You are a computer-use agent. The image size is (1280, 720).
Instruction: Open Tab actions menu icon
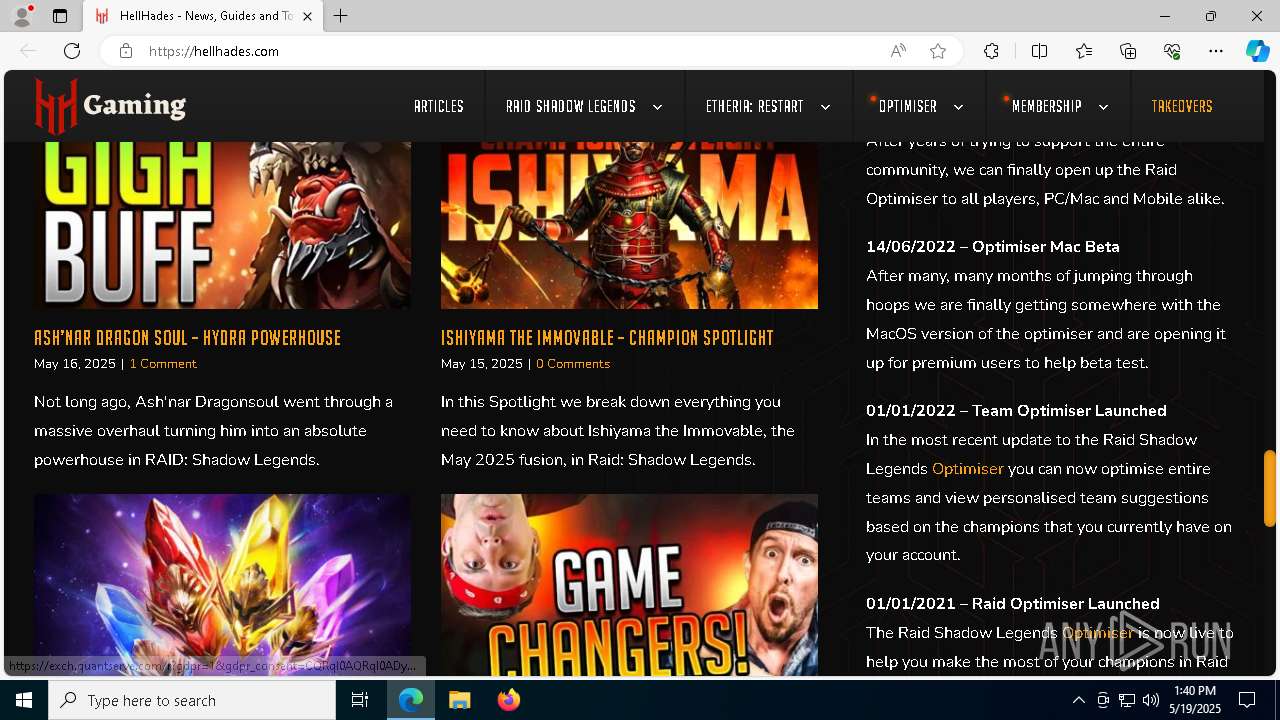pyautogui.click(x=60, y=16)
